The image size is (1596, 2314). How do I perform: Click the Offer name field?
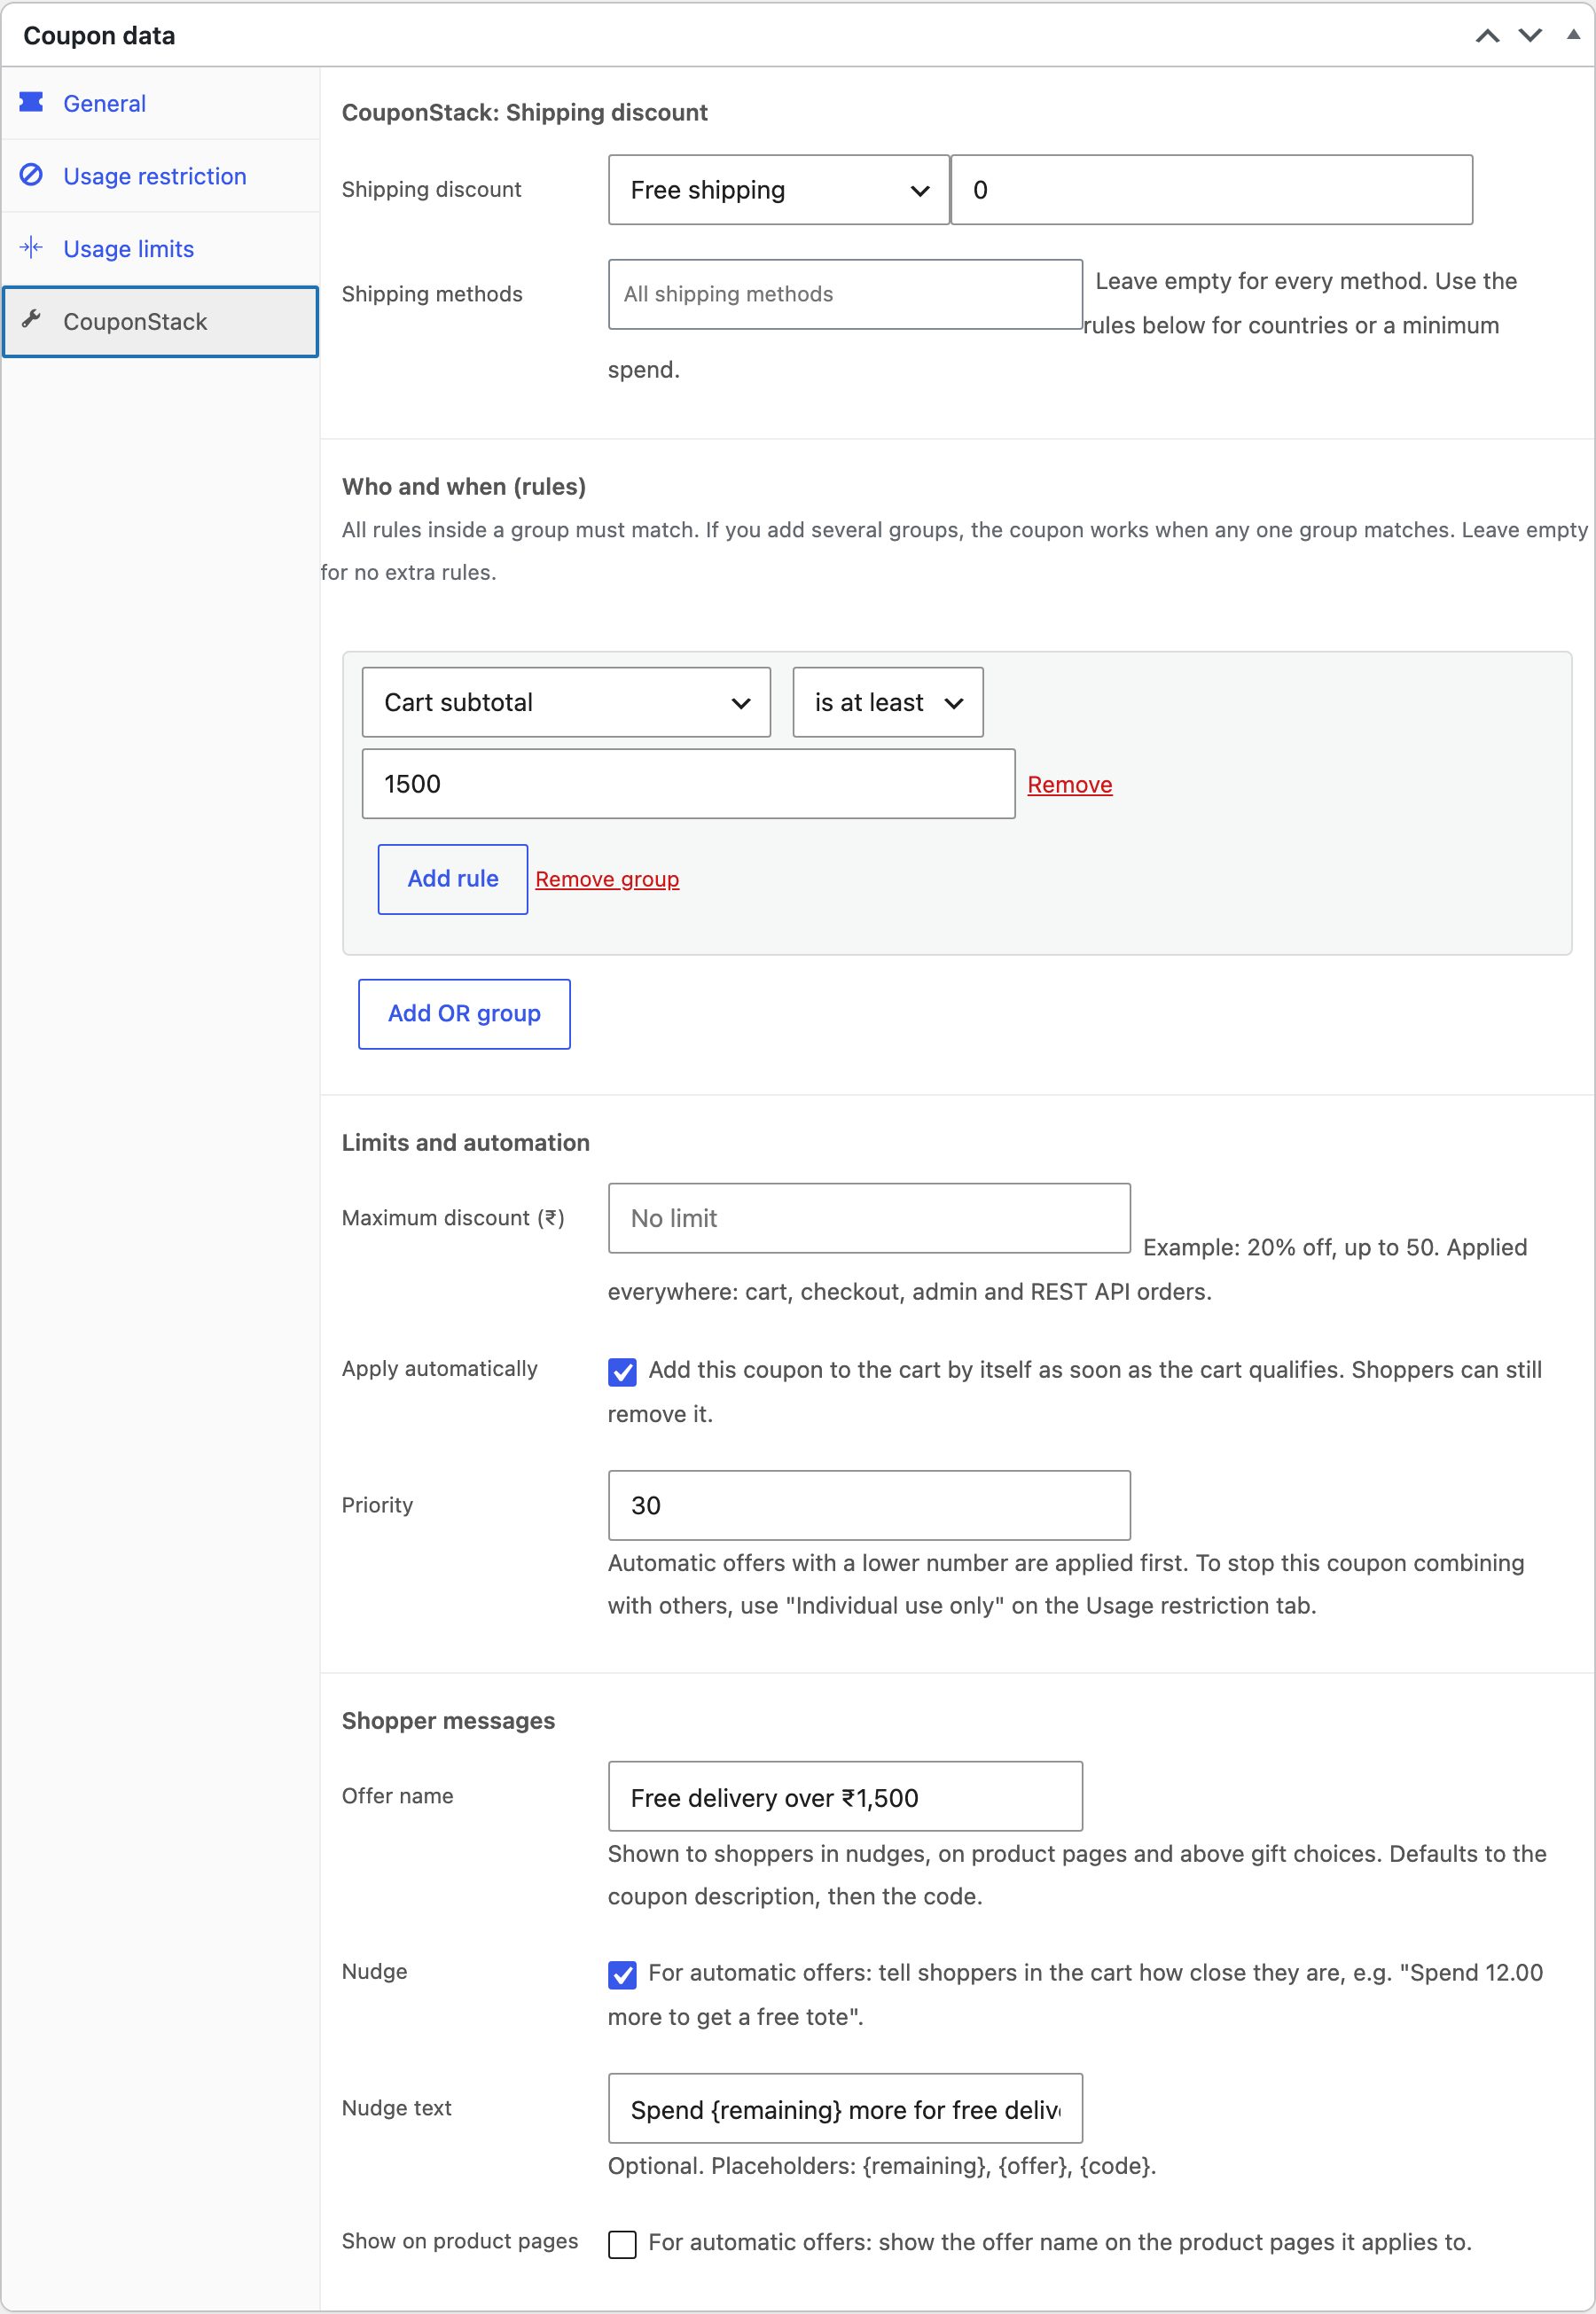(x=845, y=1797)
